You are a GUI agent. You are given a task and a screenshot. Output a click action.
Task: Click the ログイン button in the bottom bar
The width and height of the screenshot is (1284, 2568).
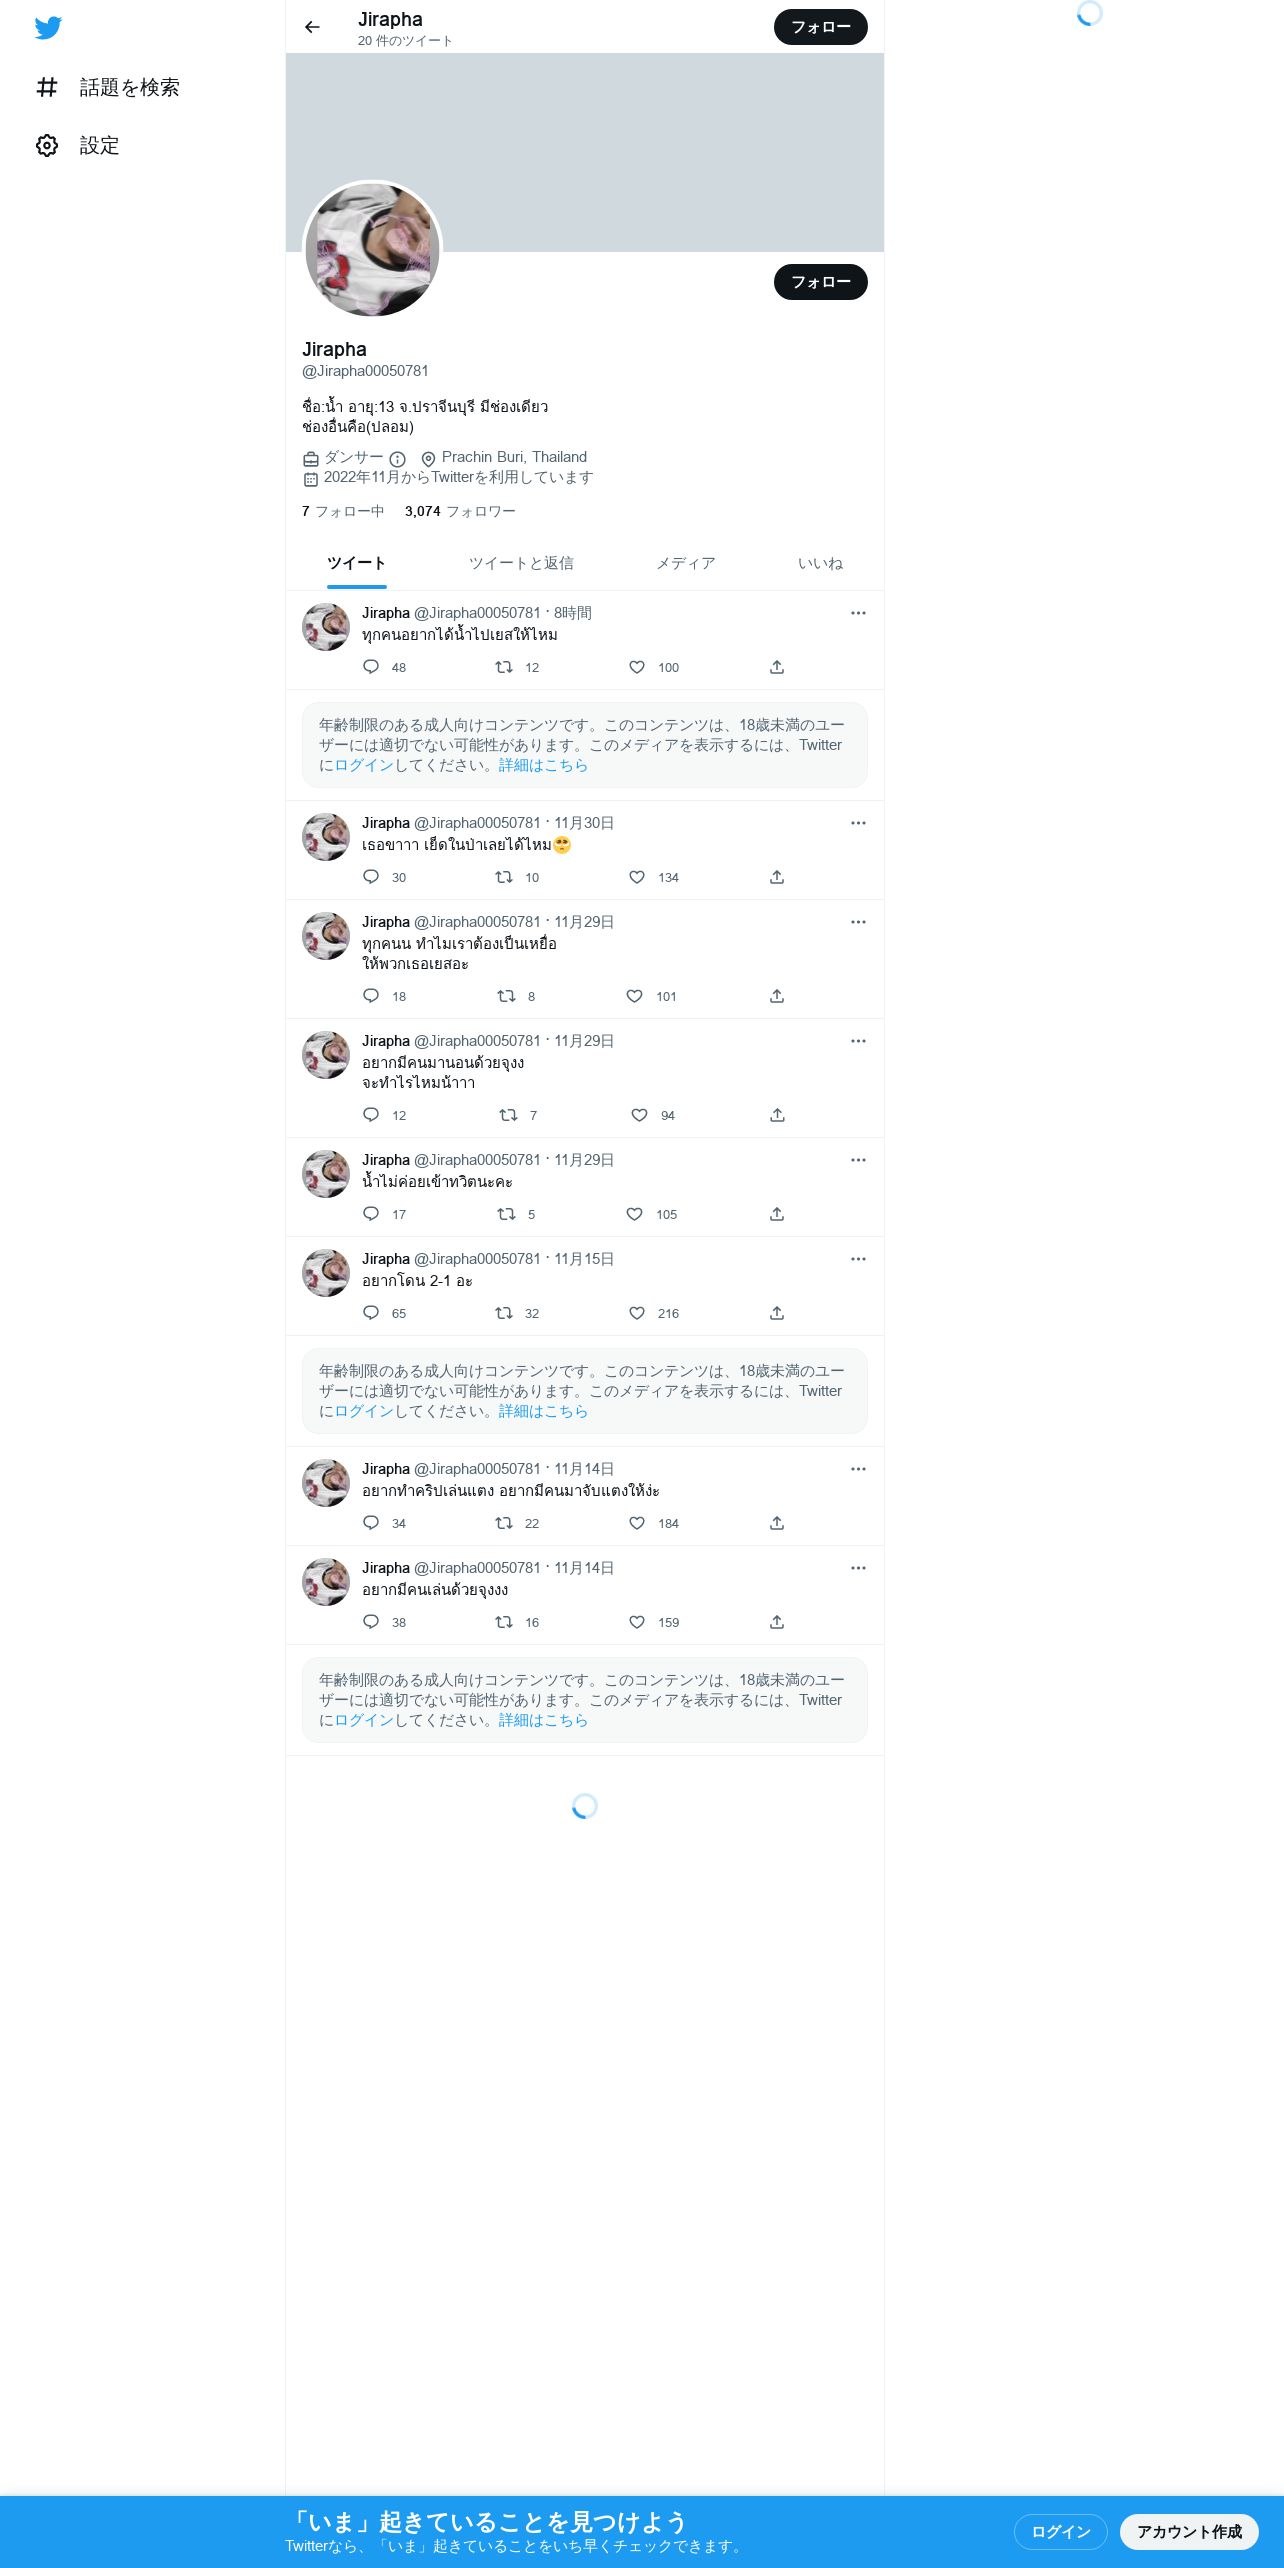click(1060, 2531)
